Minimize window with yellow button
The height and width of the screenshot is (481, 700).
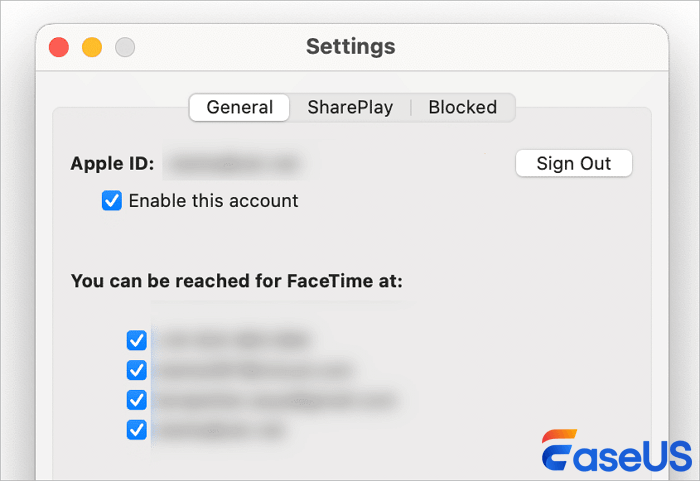click(92, 47)
